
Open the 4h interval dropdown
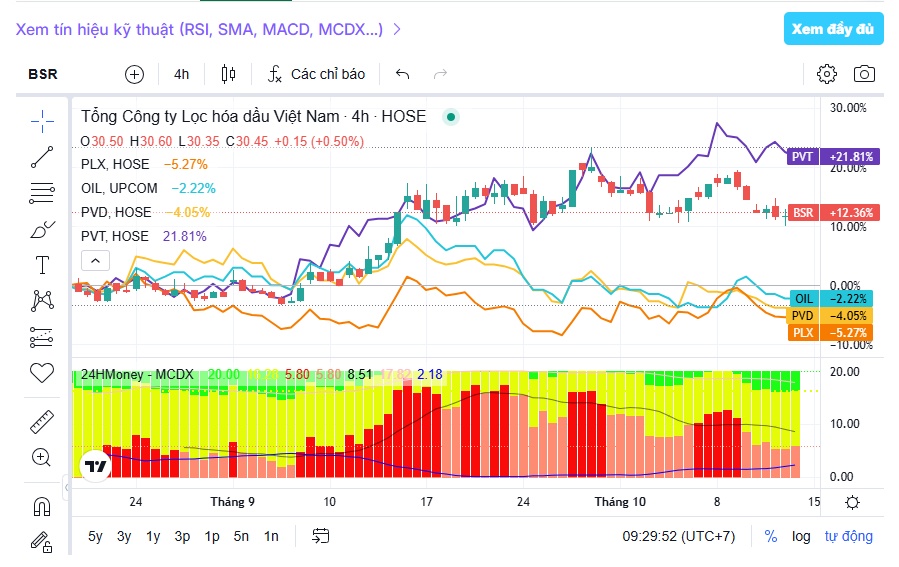181,75
